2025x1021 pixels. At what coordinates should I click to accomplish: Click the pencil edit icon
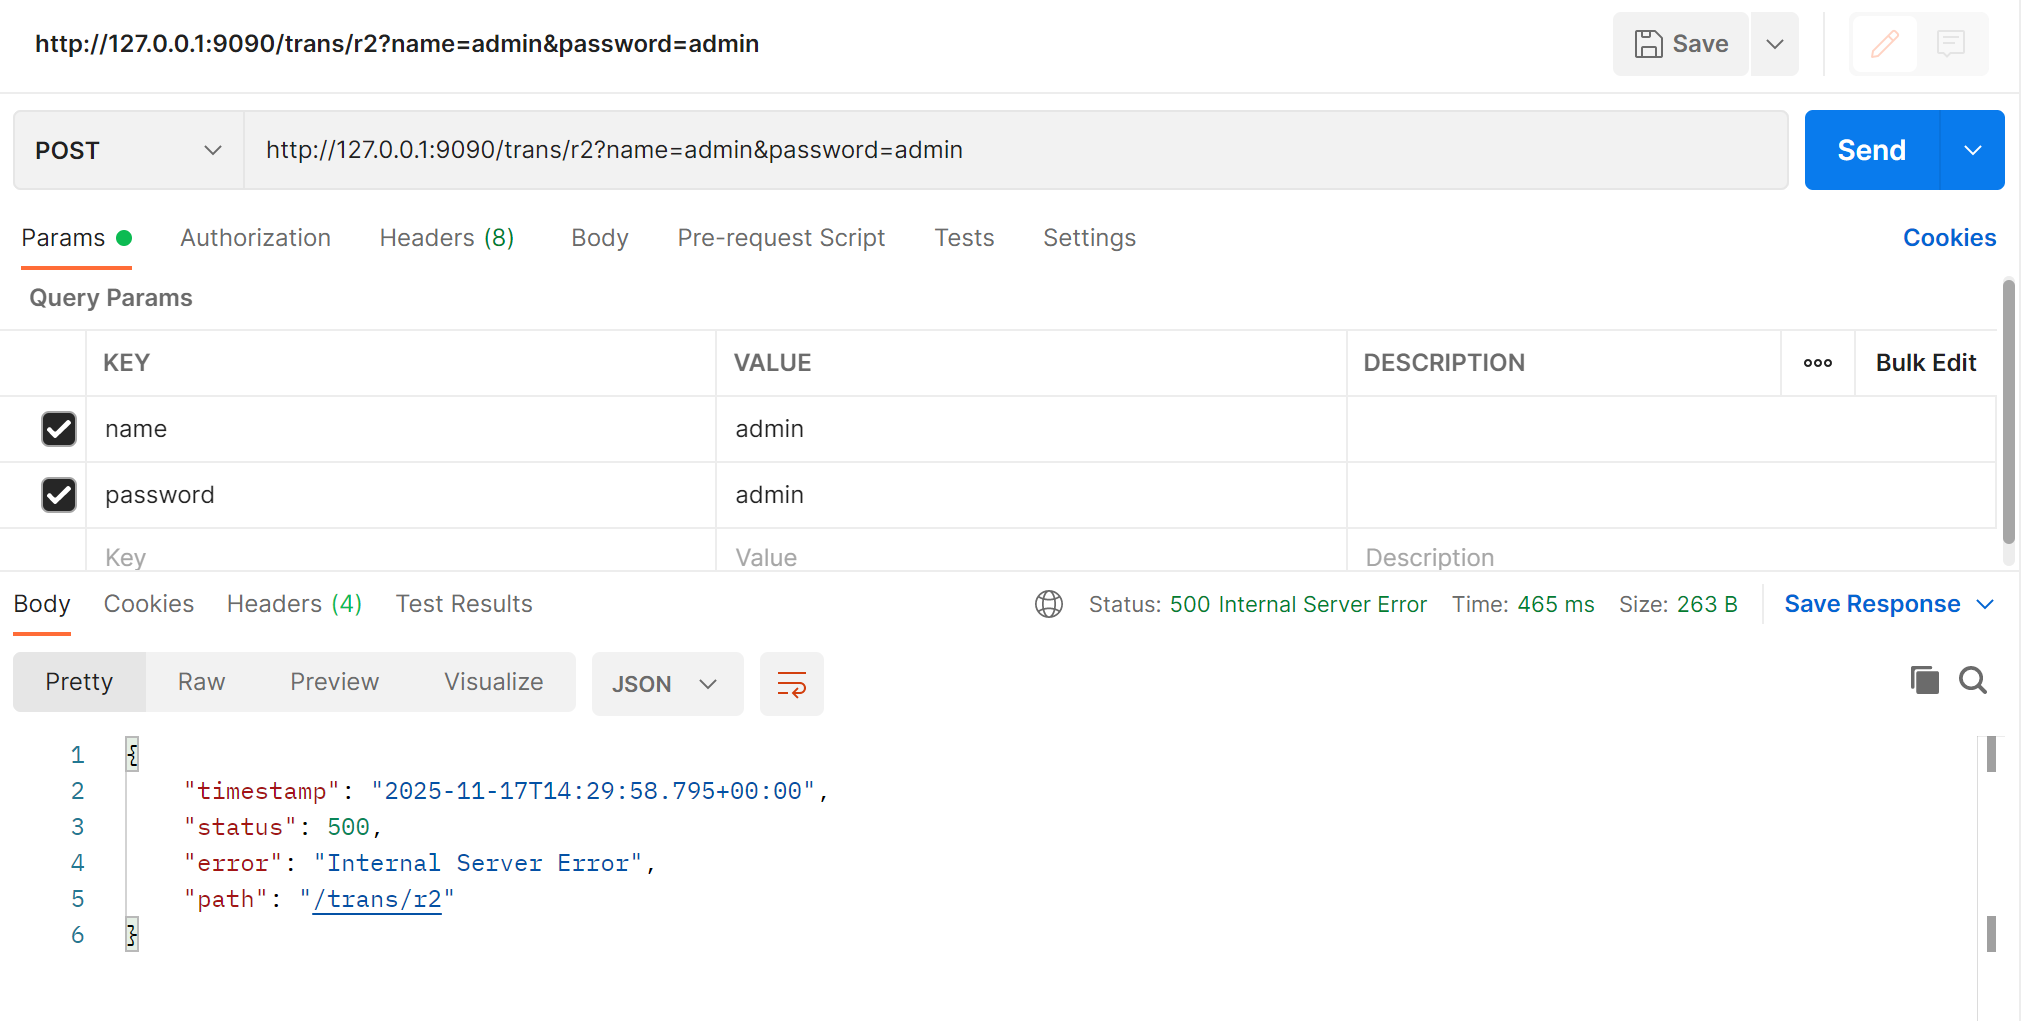click(x=1884, y=44)
